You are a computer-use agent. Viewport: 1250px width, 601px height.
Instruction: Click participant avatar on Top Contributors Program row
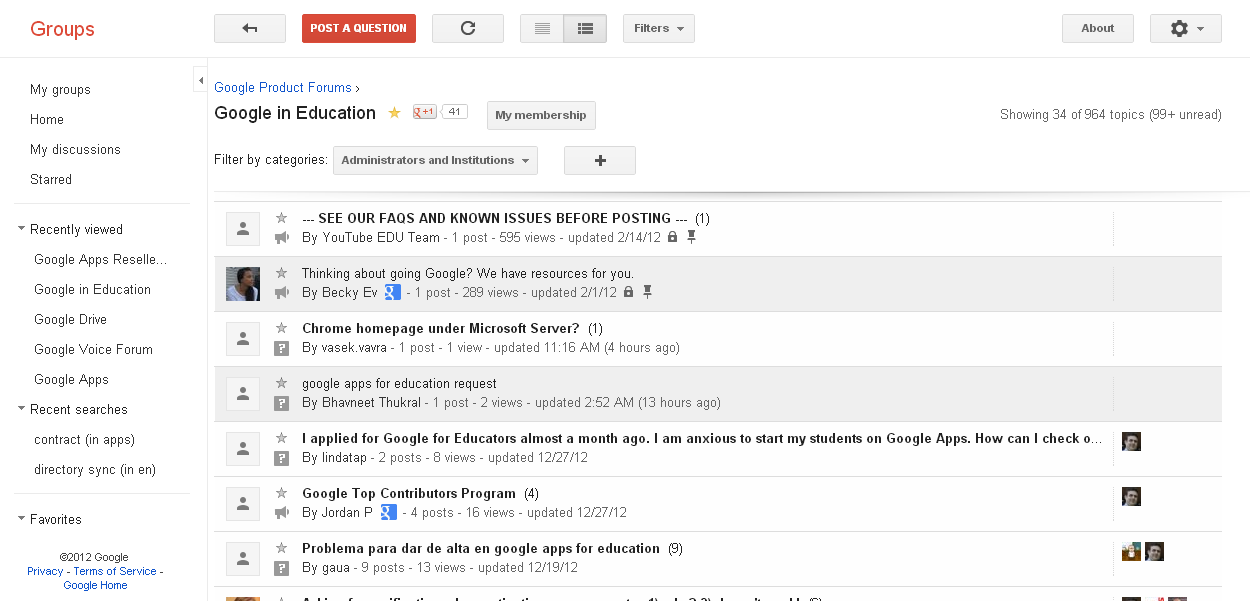pos(1131,497)
